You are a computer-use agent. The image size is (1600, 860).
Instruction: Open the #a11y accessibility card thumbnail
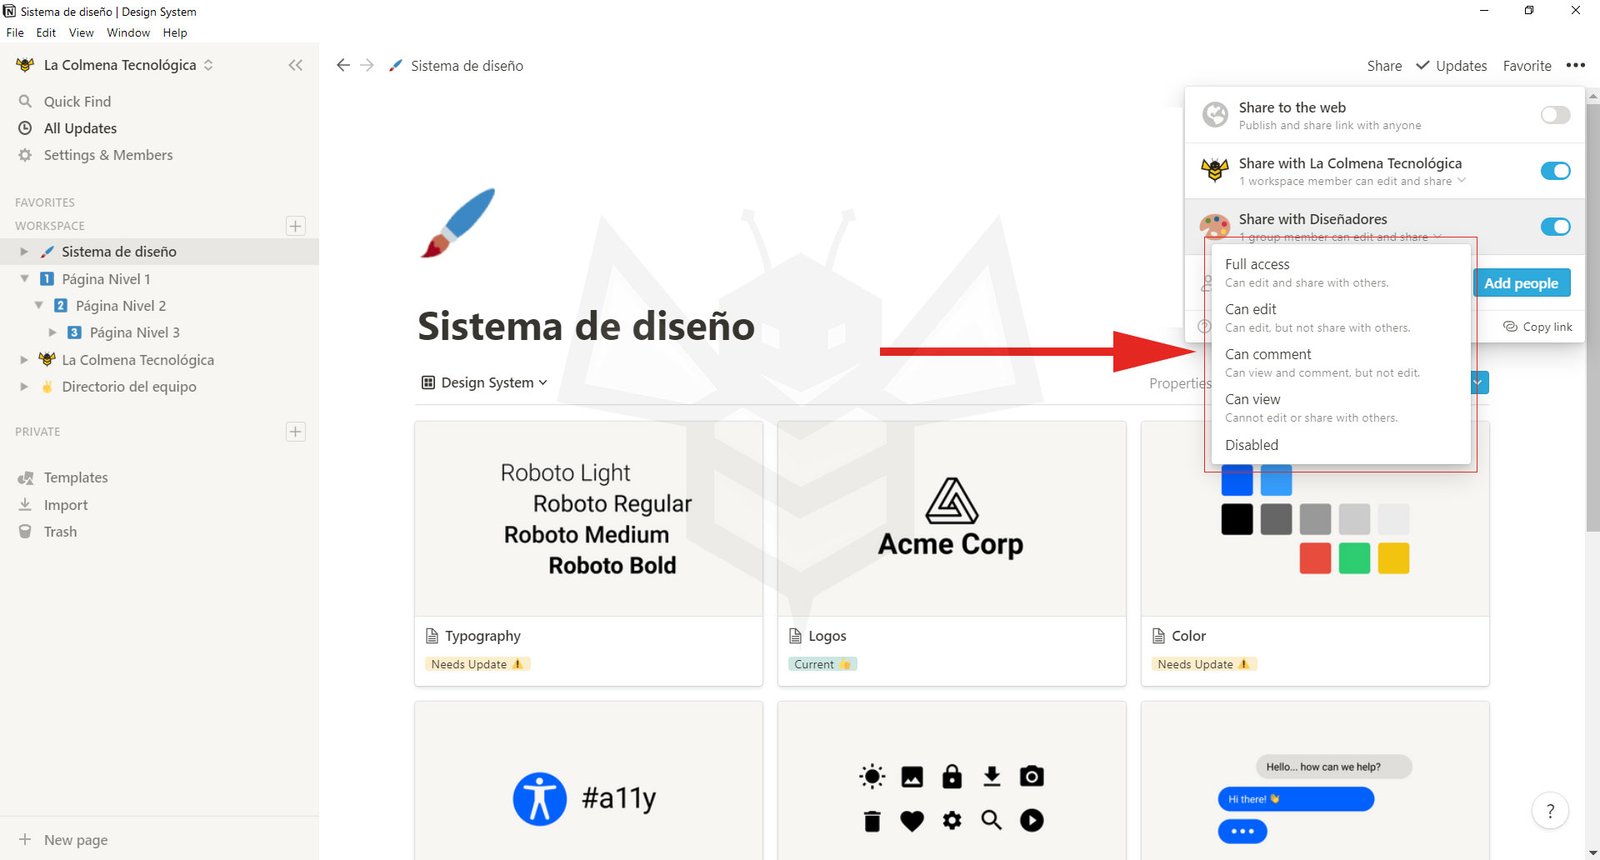point(589,780)
